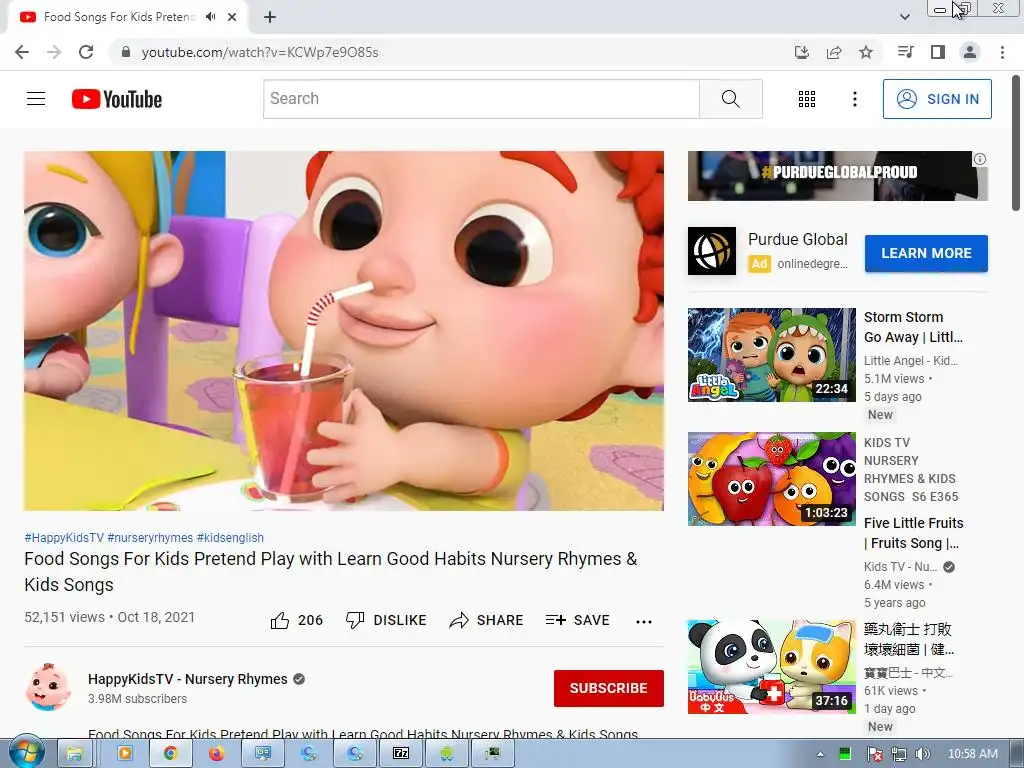1024x768 pixels.
Task: Click the address bar URL
Action: 260,52
